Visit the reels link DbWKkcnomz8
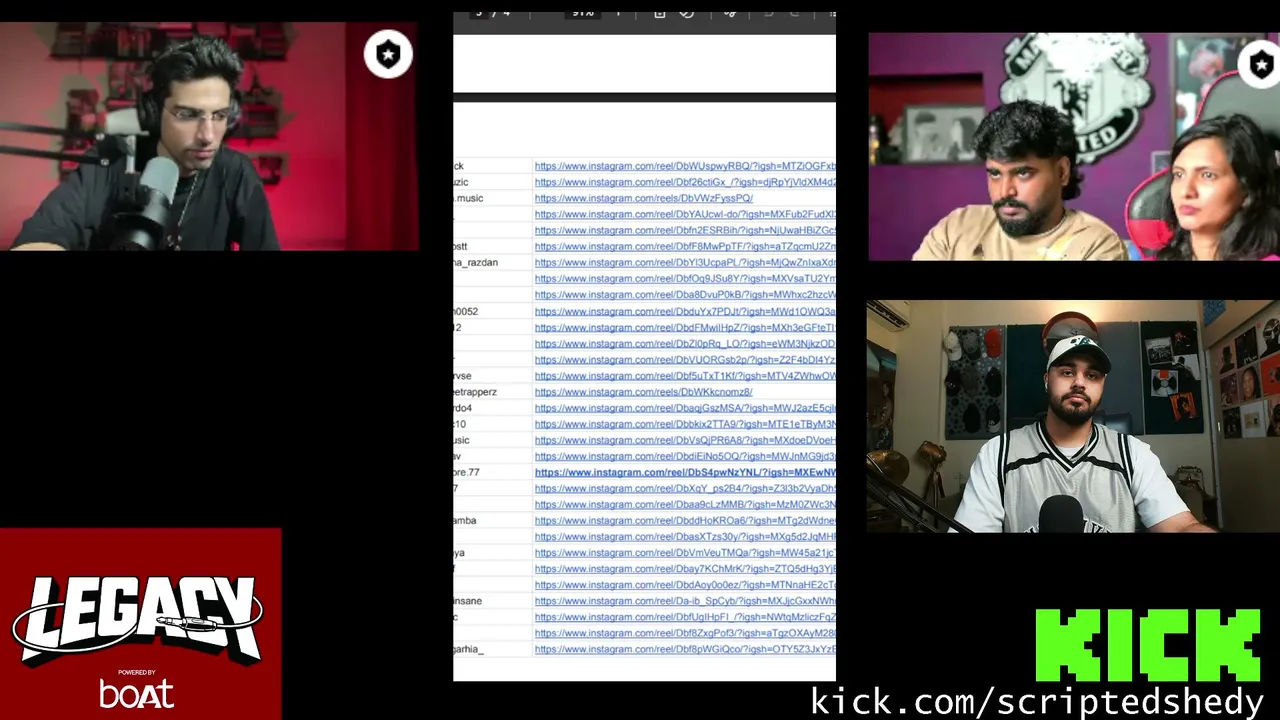Screen dimensions: 1280x720 pos(644,392)
